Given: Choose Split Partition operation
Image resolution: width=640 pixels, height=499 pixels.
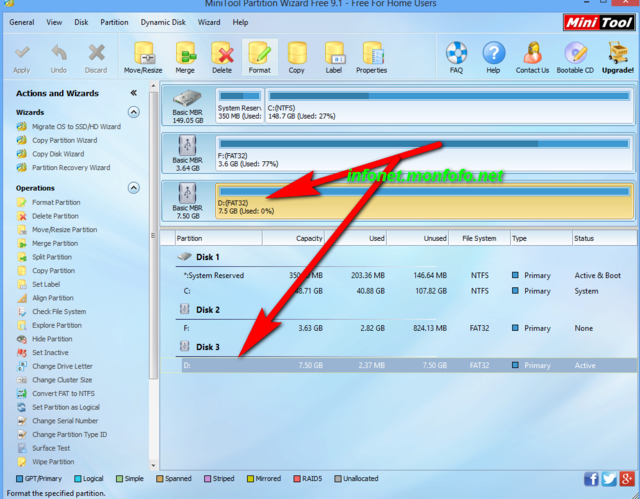Looking at the screenshot, I should point(52,257).
